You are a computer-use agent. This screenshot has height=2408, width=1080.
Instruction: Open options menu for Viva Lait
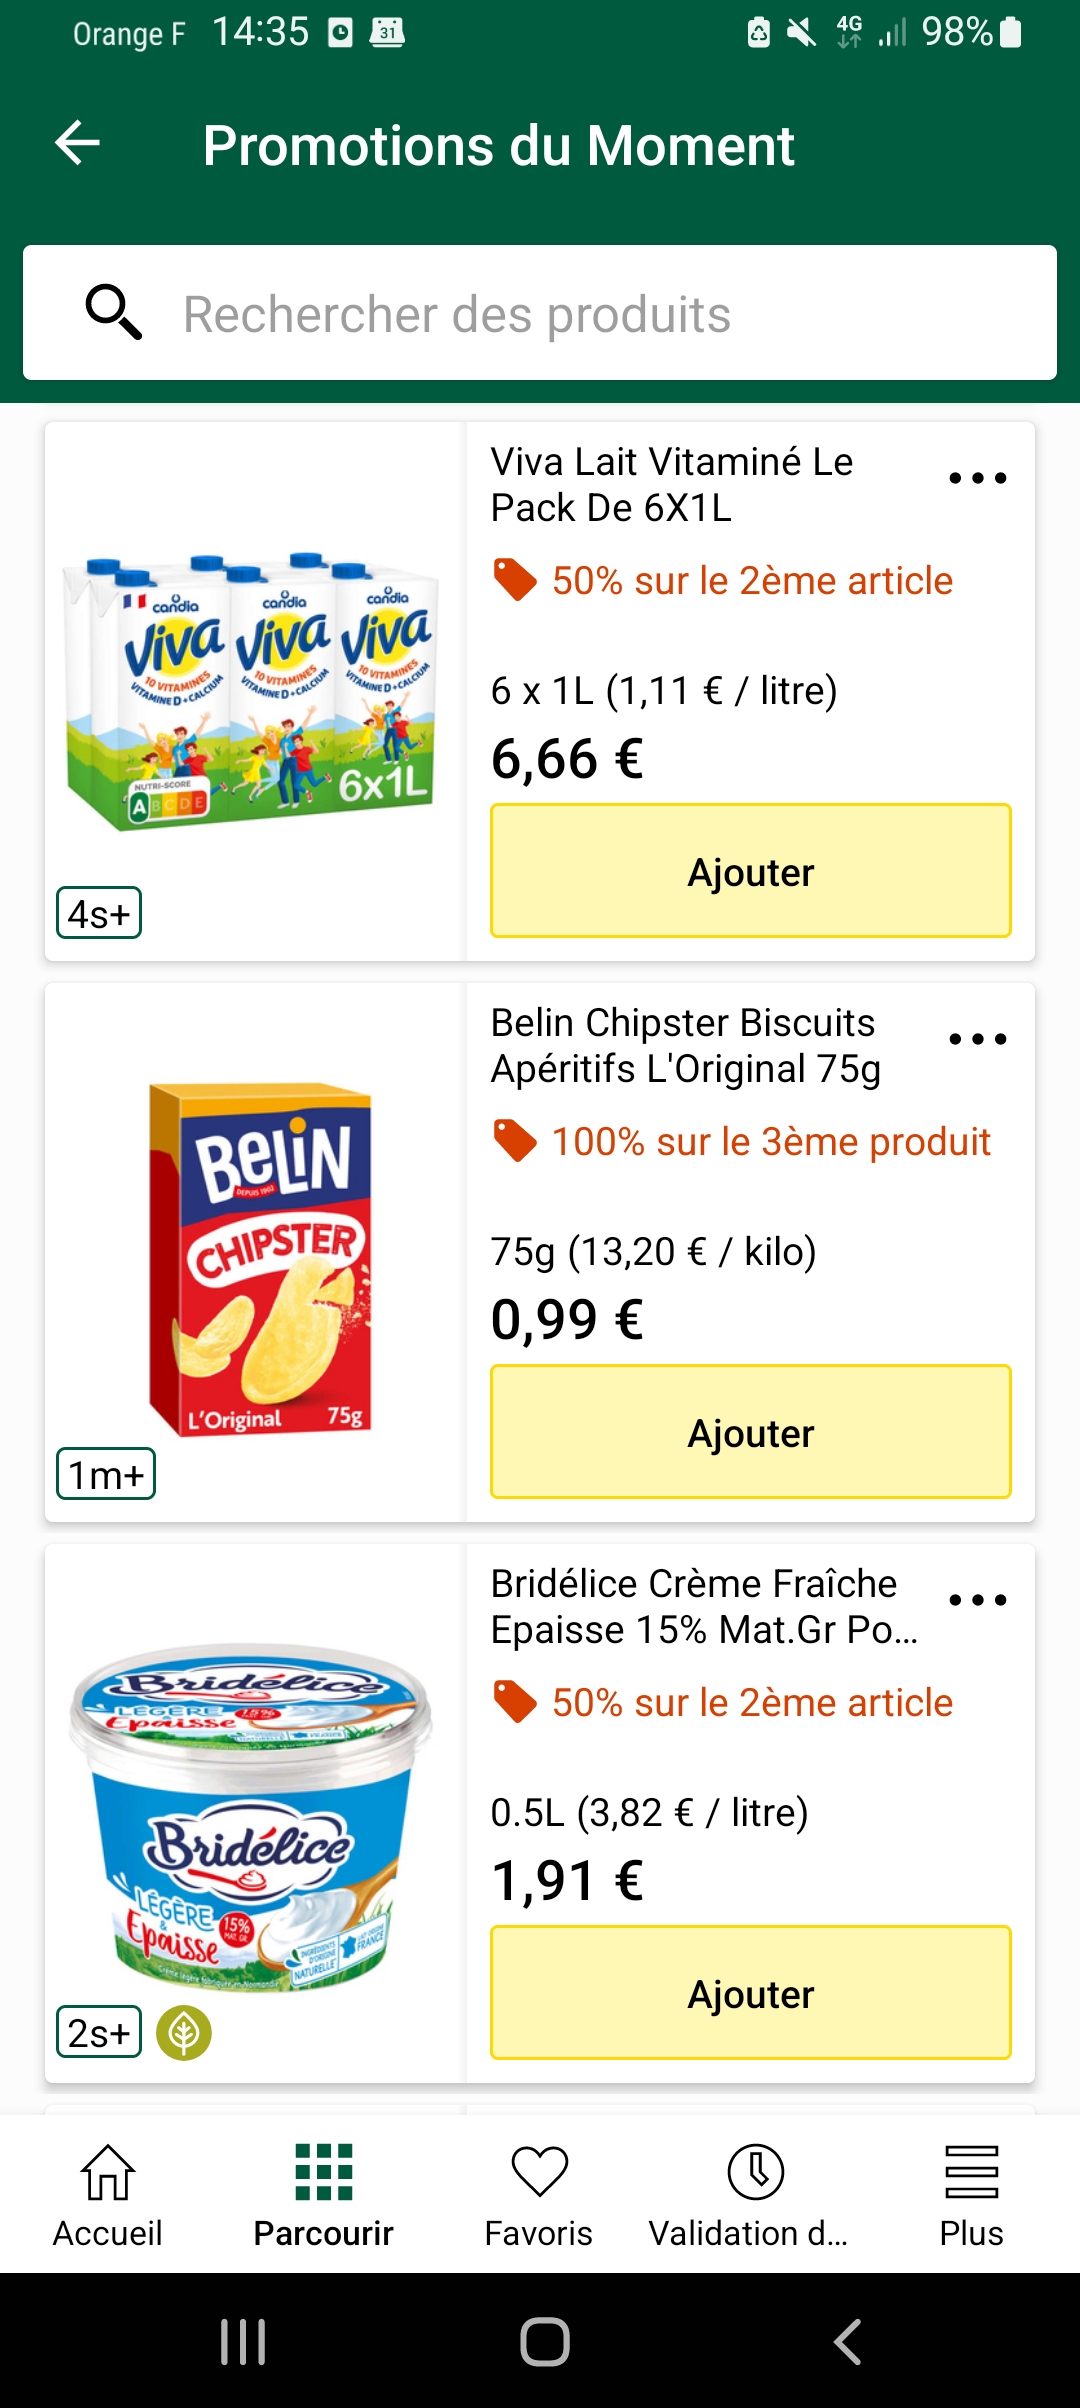tap(977, 478)
